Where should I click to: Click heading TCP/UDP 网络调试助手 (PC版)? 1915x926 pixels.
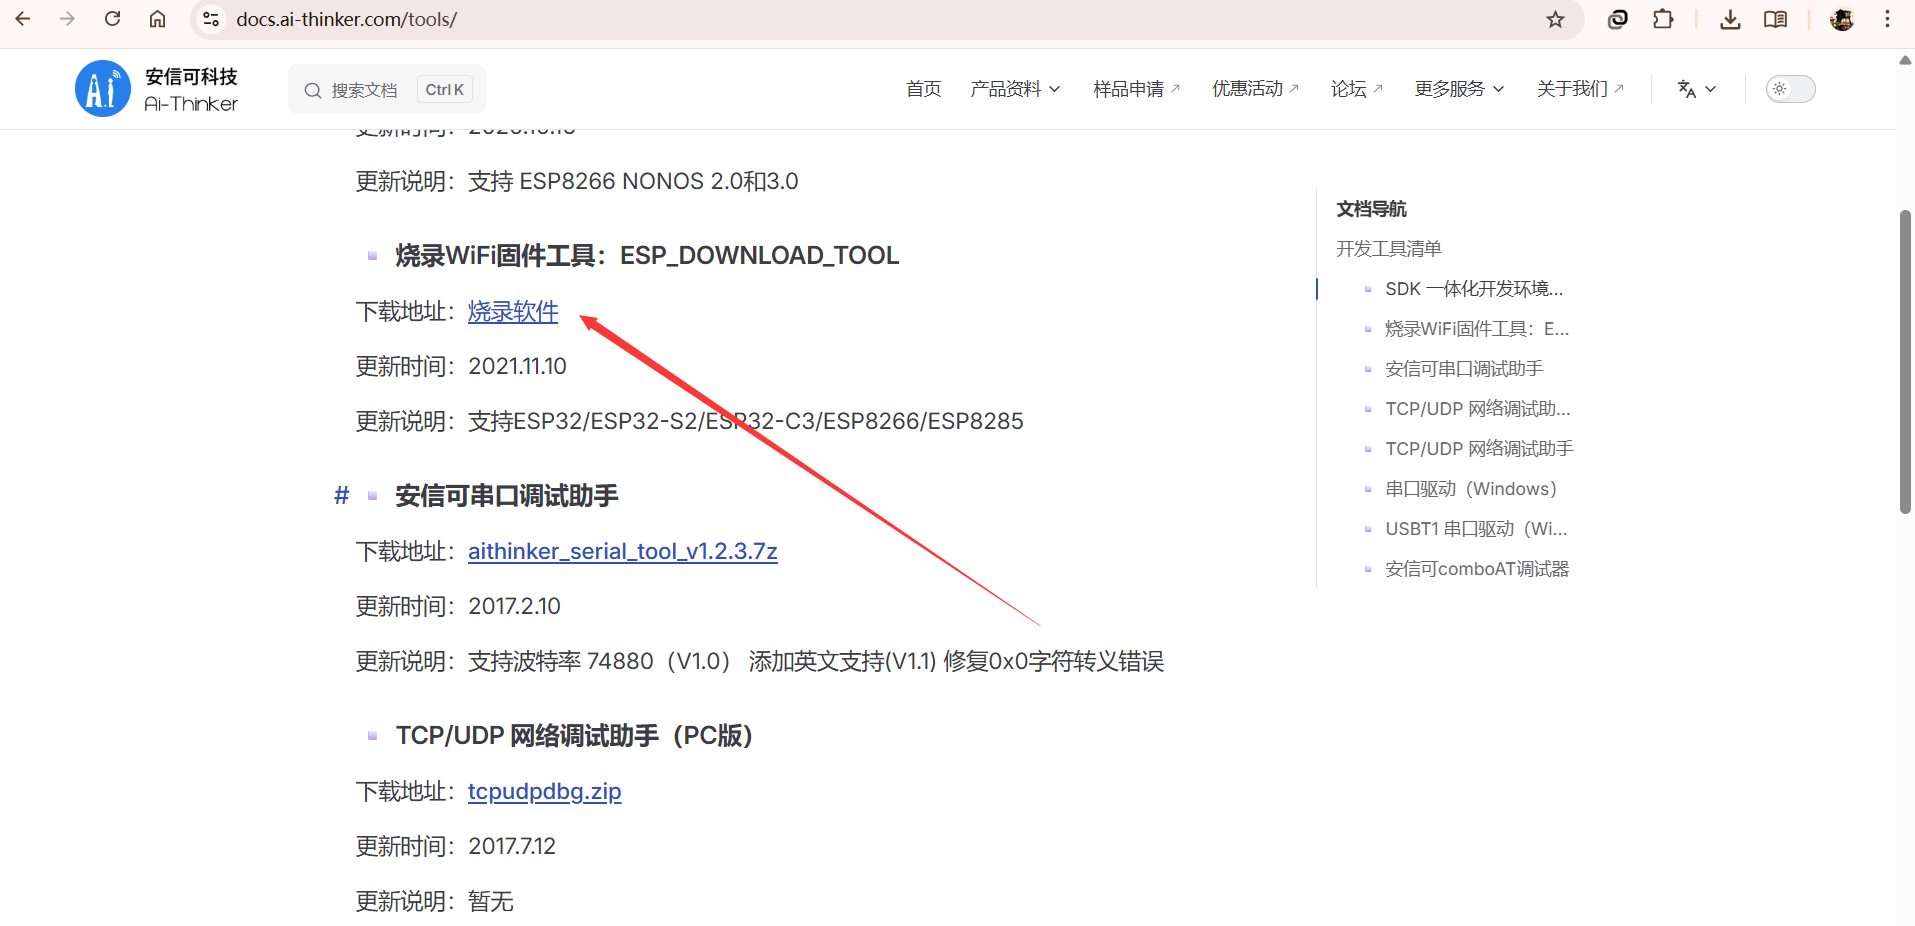574,736
